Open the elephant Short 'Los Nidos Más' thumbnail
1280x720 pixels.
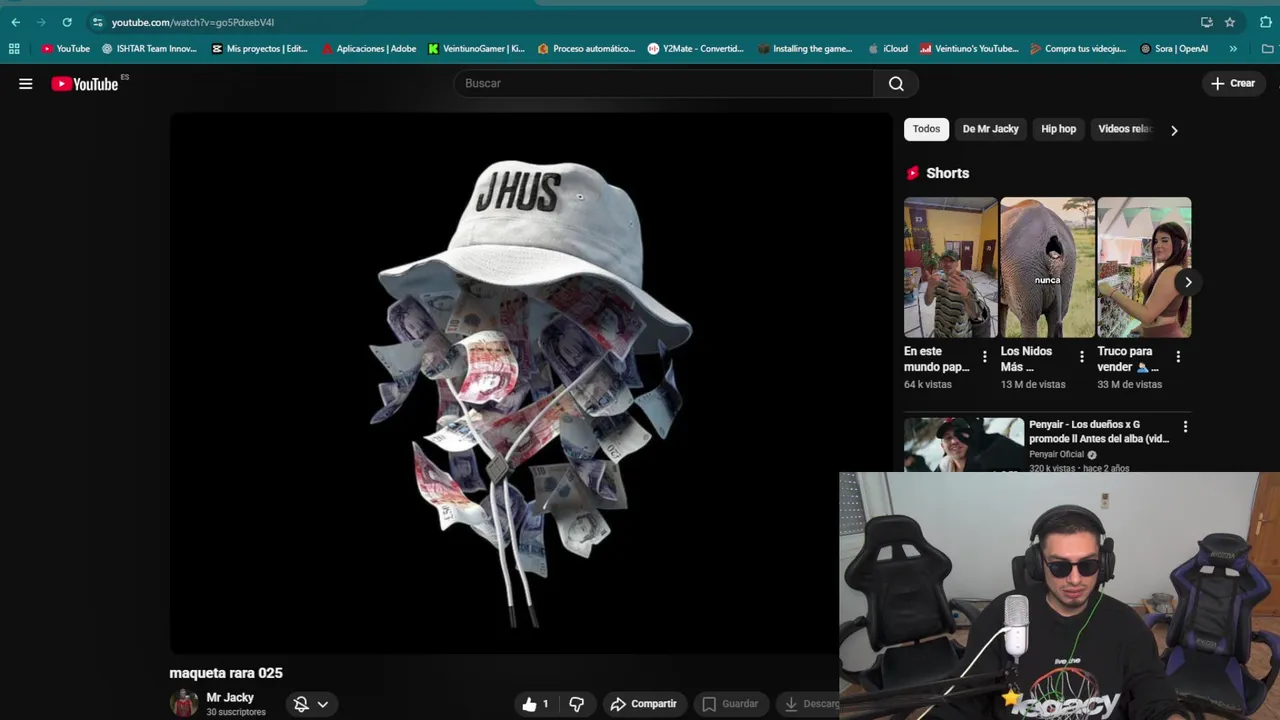1047,267
